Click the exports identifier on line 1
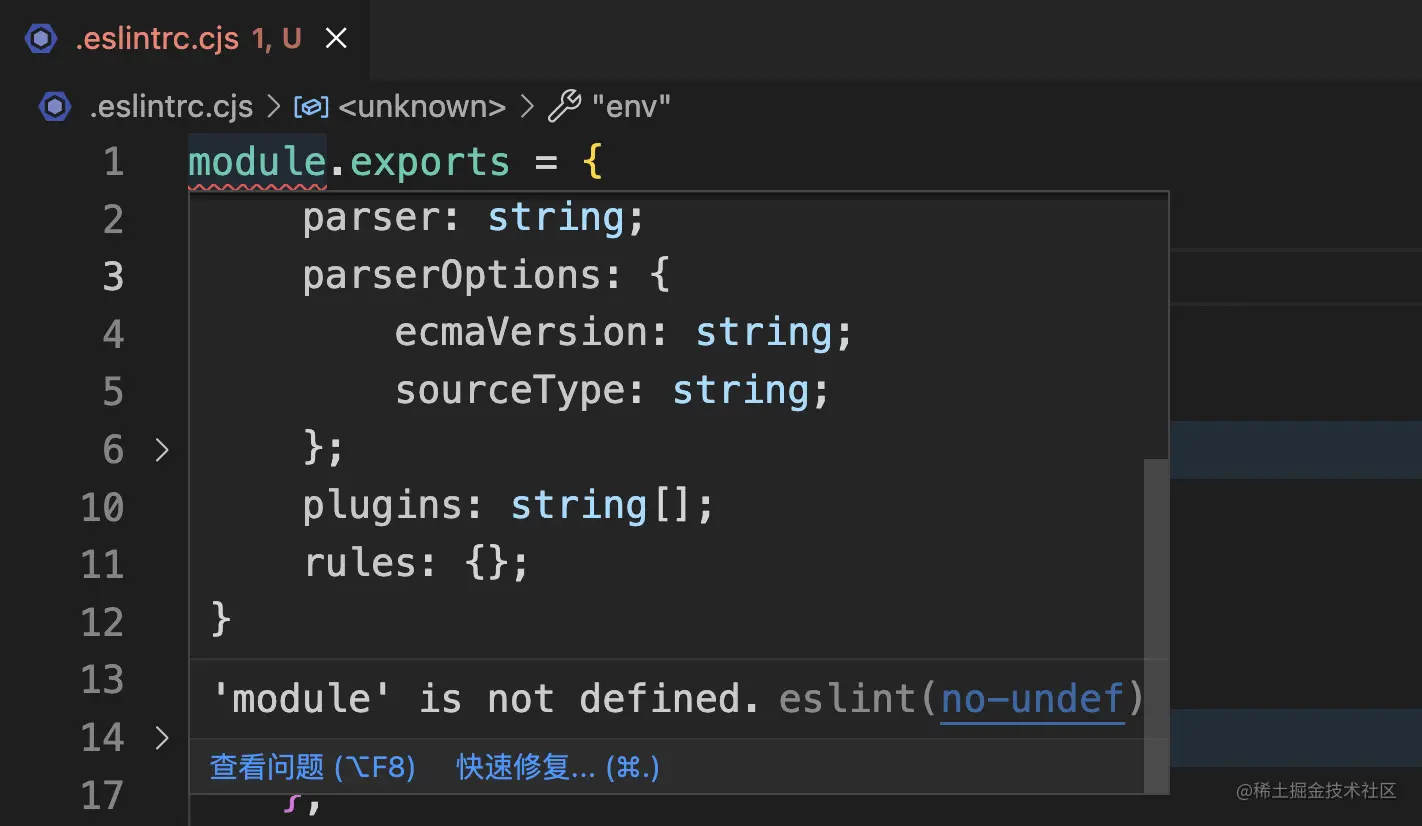The height and width of the screenshot is (826, 1422). pos(430,162)
